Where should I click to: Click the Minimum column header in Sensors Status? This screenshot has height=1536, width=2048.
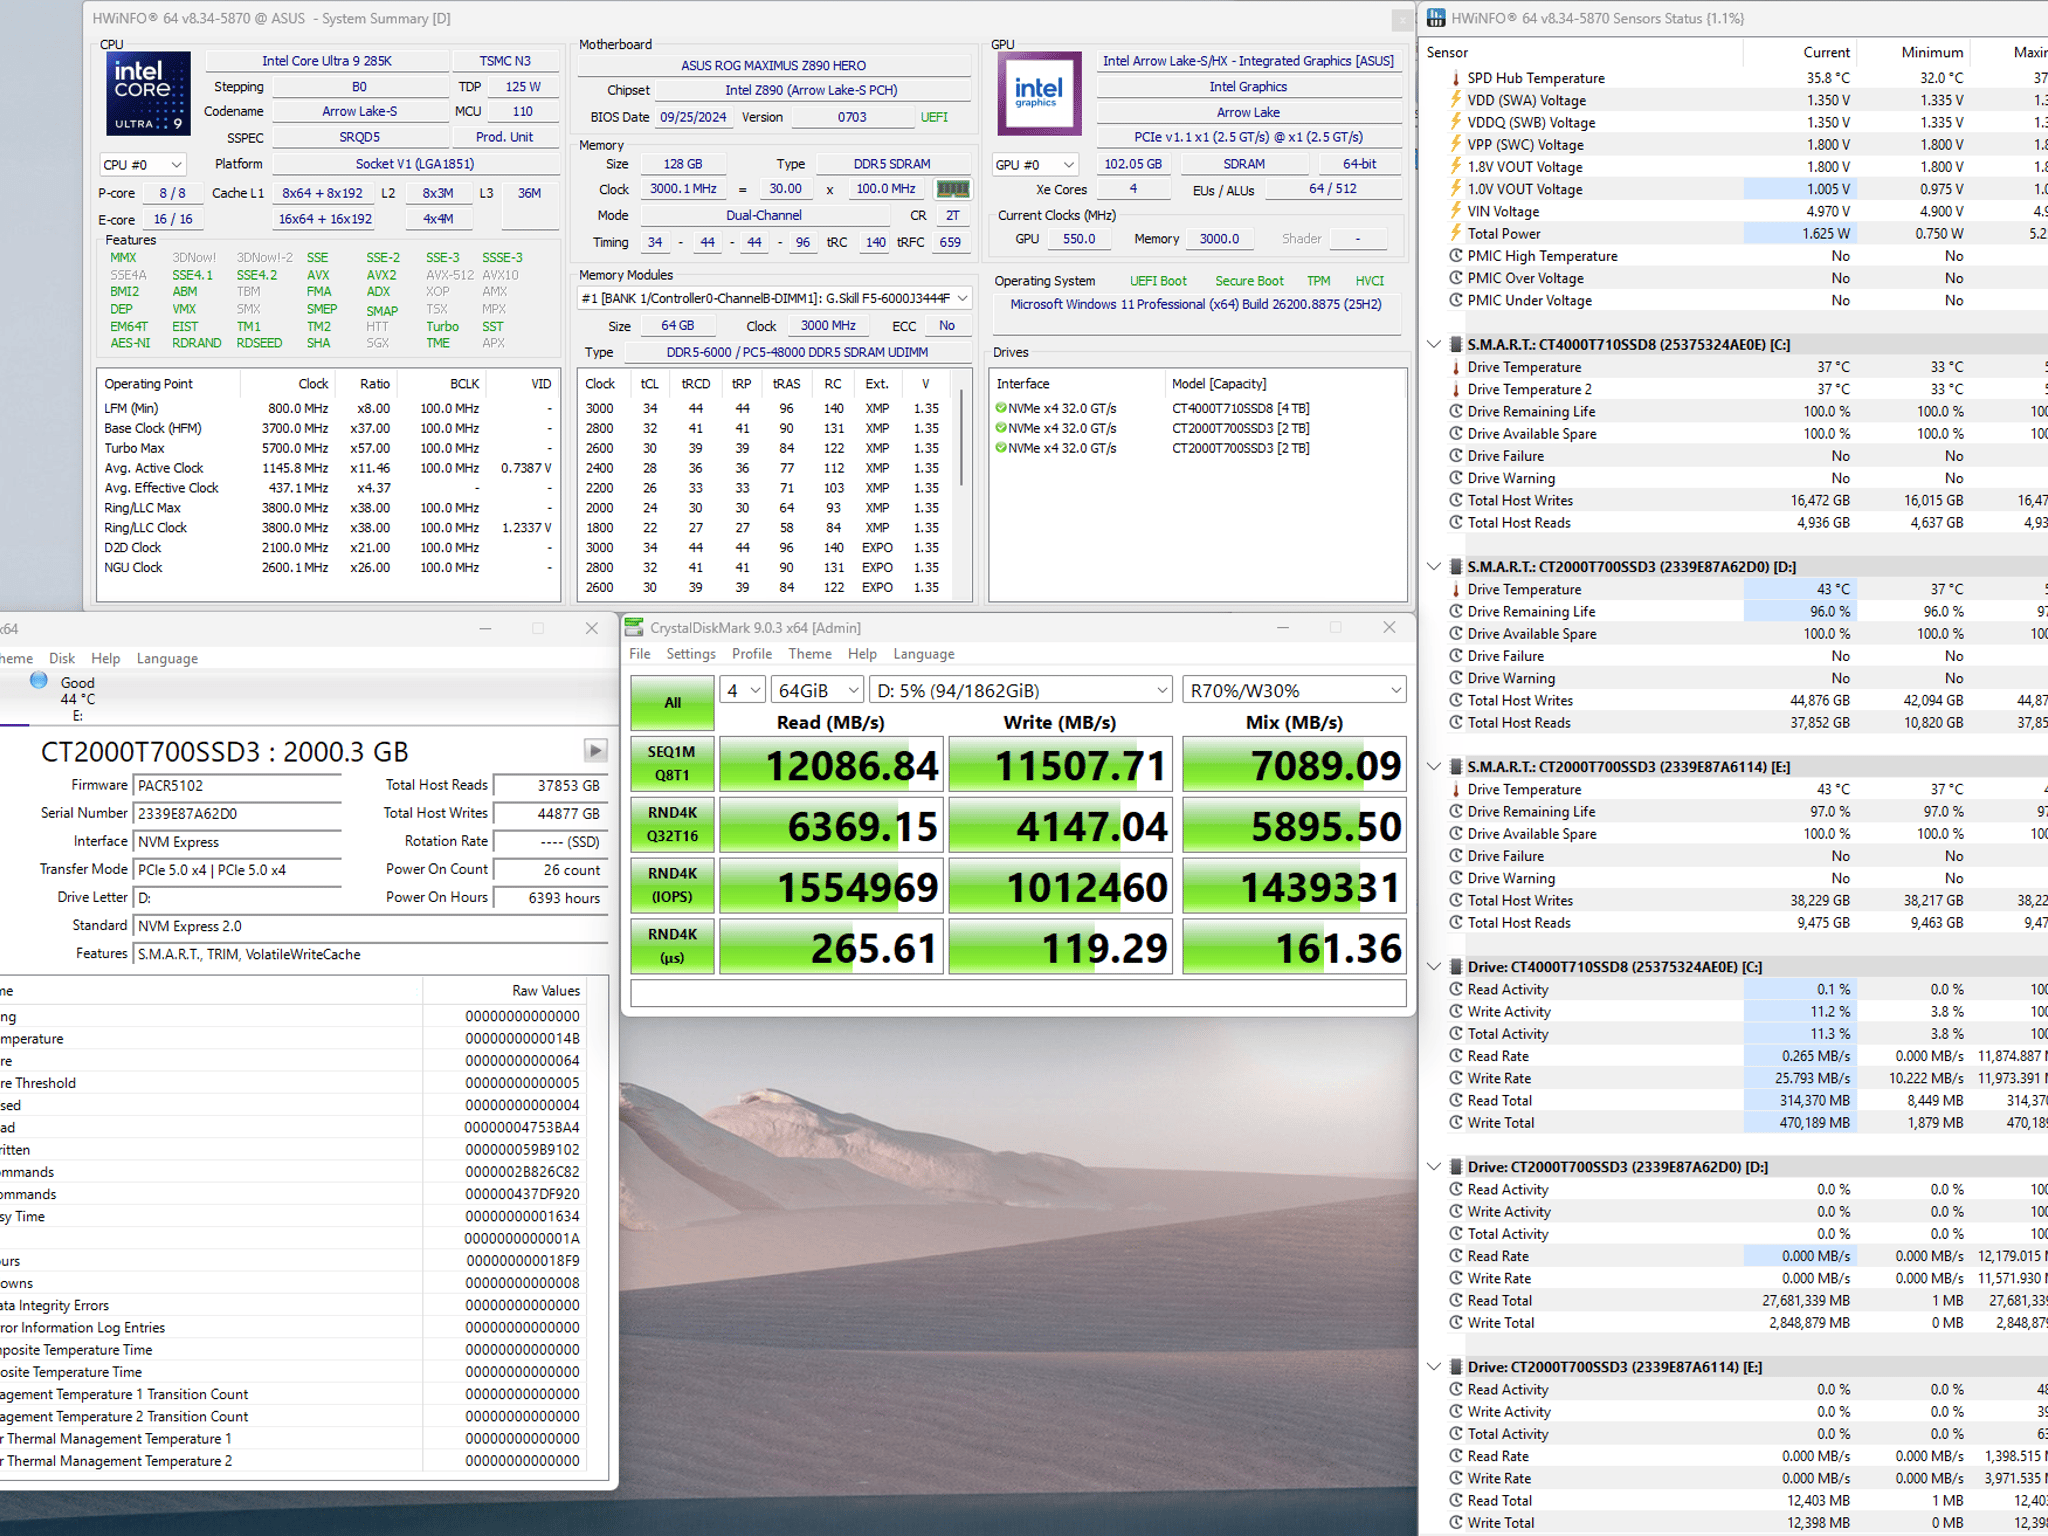coord(1932,52)
